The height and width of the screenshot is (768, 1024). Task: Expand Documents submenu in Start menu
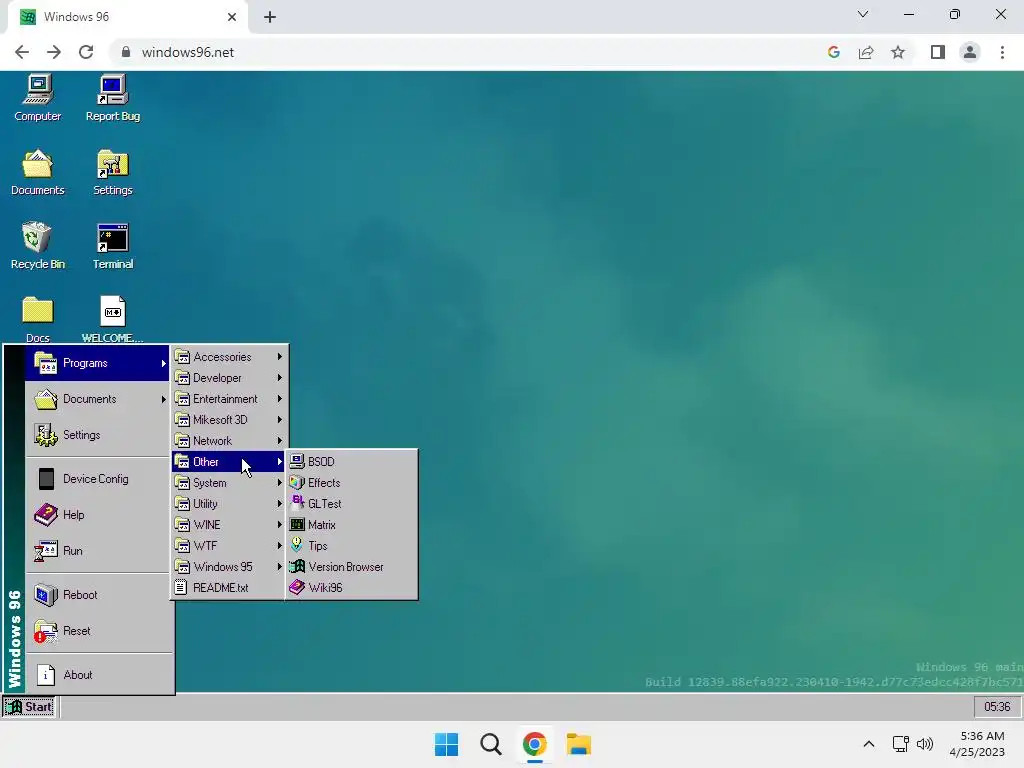(x=98, y=399)
